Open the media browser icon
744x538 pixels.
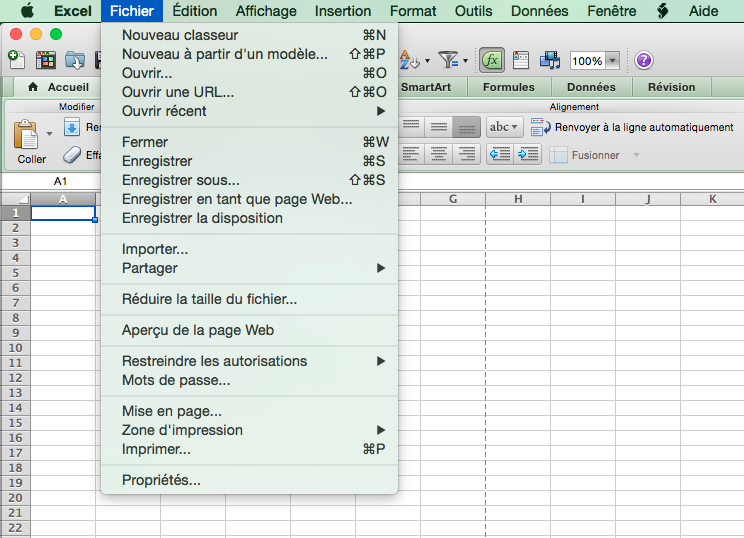pyautogui.click(x=550, y=60)
